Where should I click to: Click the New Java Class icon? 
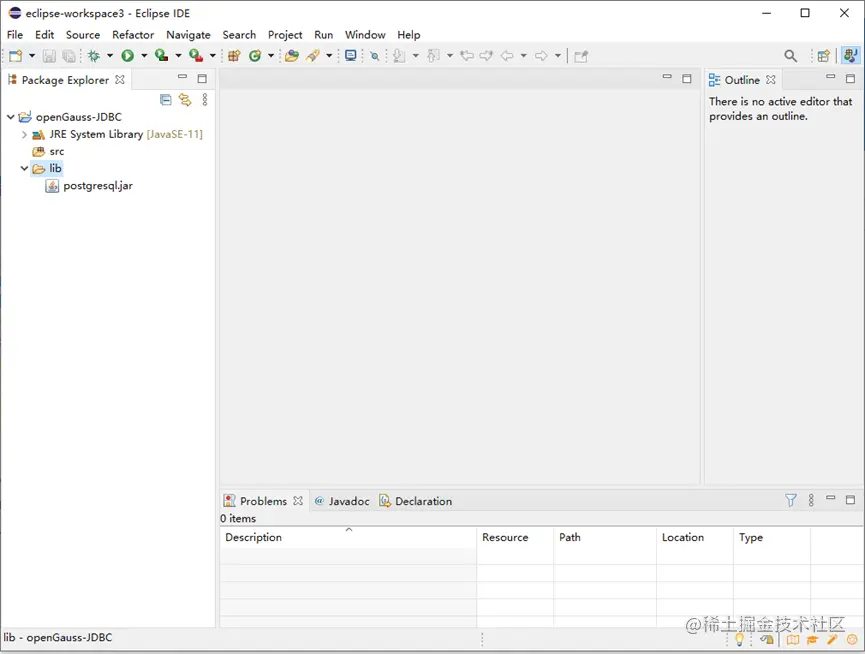(255, 56)
